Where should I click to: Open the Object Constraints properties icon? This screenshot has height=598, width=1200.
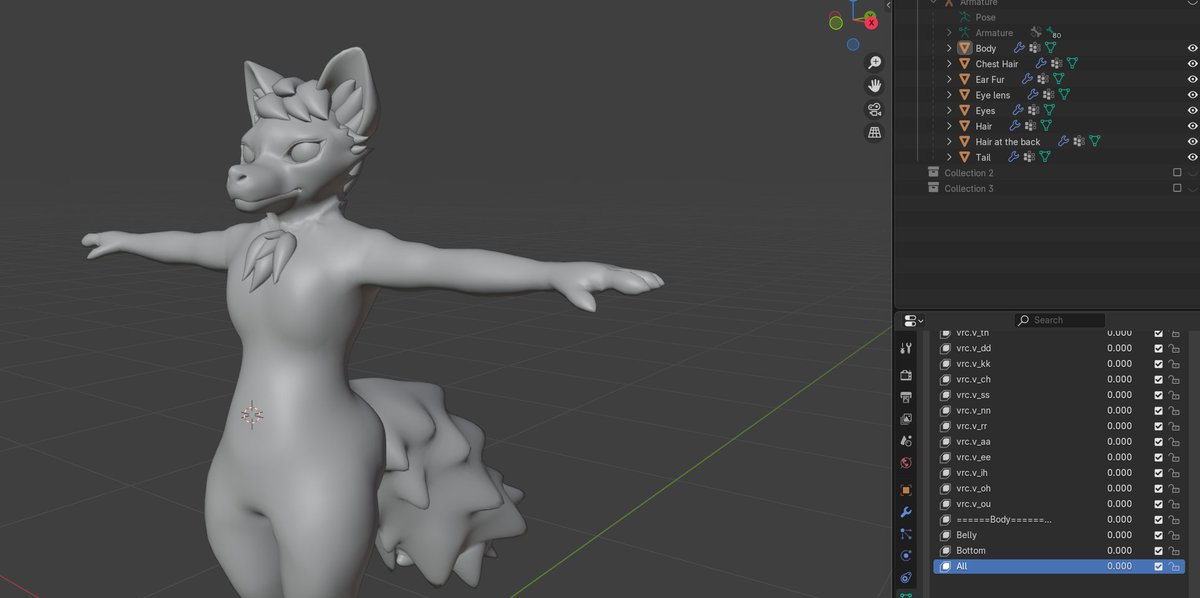coord(906,578)
